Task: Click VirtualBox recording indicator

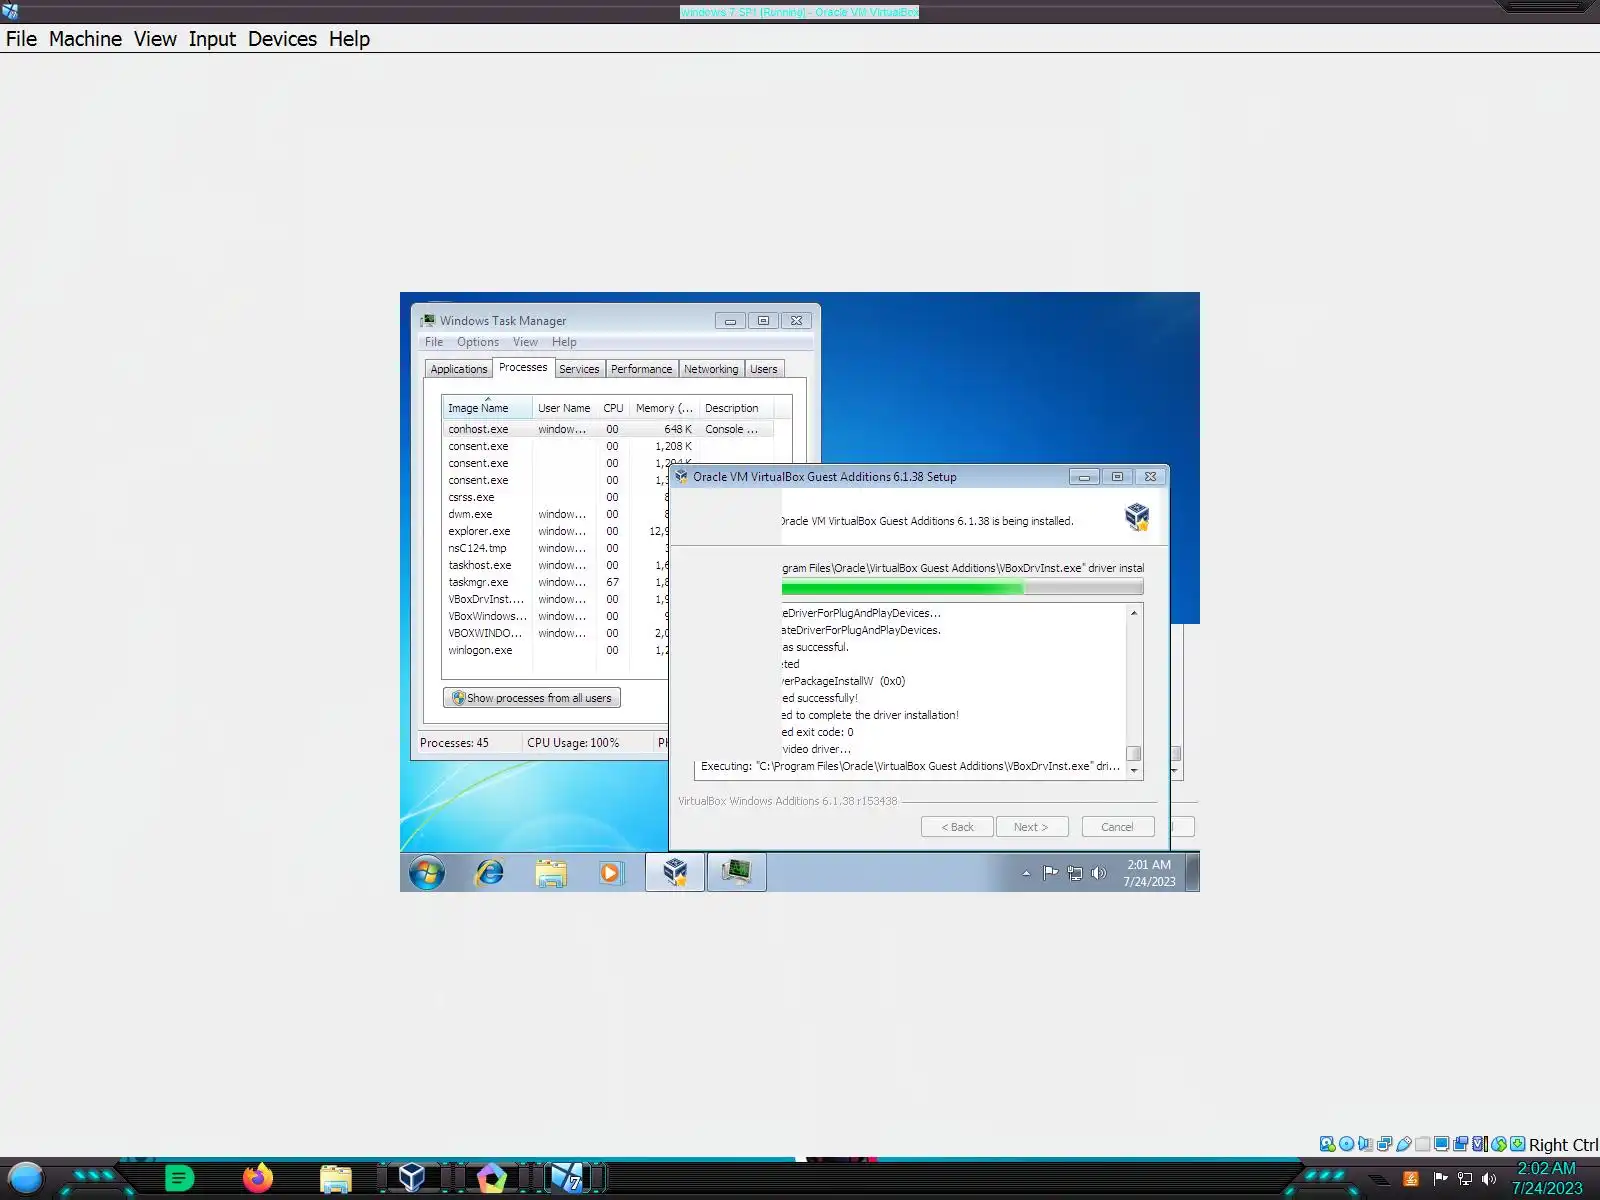Action: tap(1460, 1144)
